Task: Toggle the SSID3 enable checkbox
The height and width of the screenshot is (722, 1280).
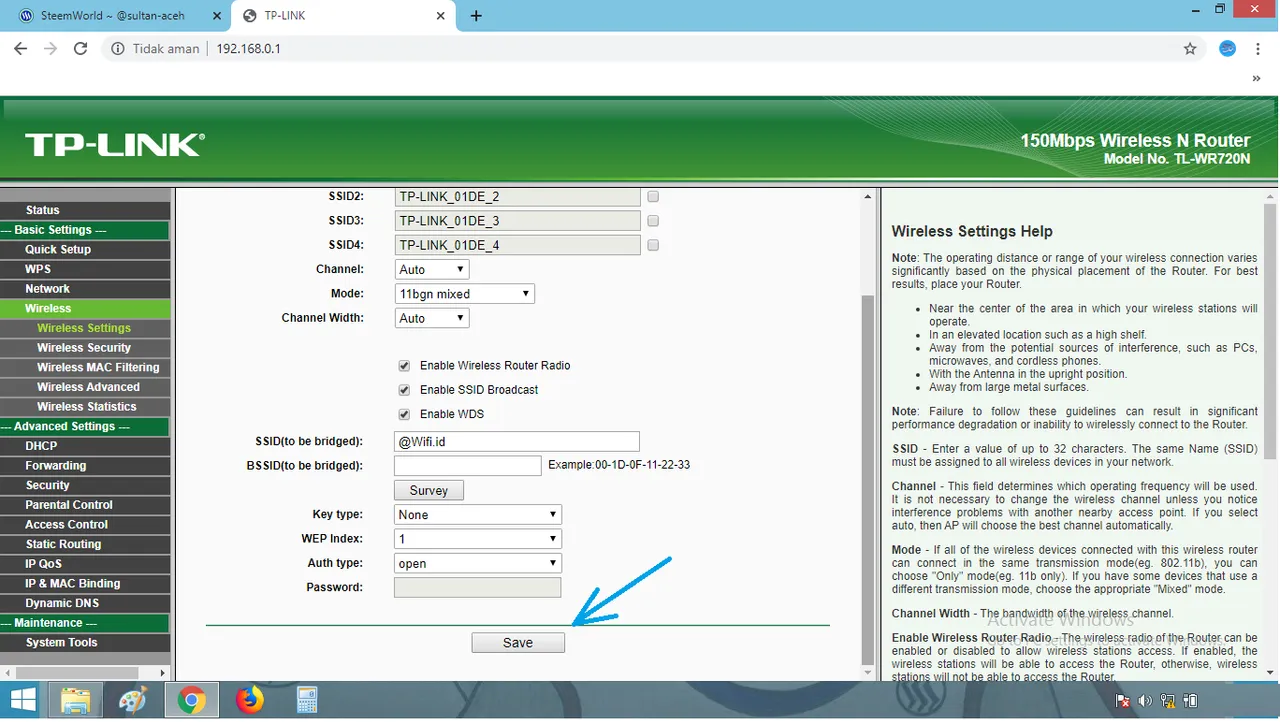Action: [x=653, y=221]
